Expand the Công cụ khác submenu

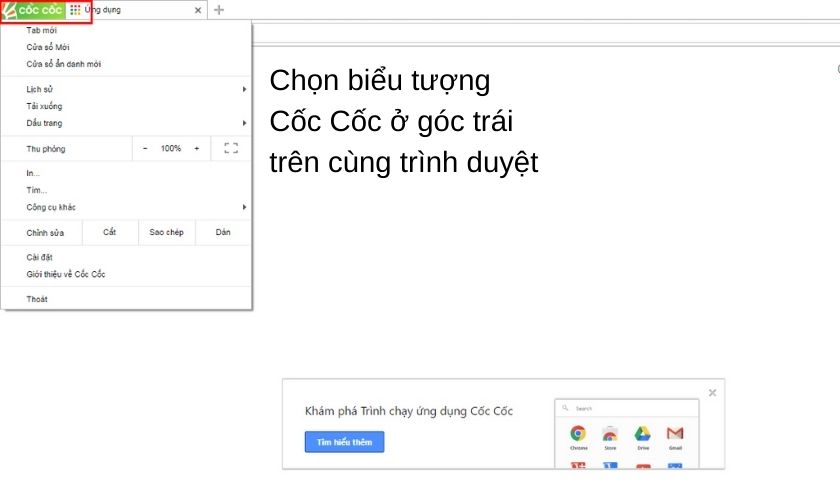point(126,207)
